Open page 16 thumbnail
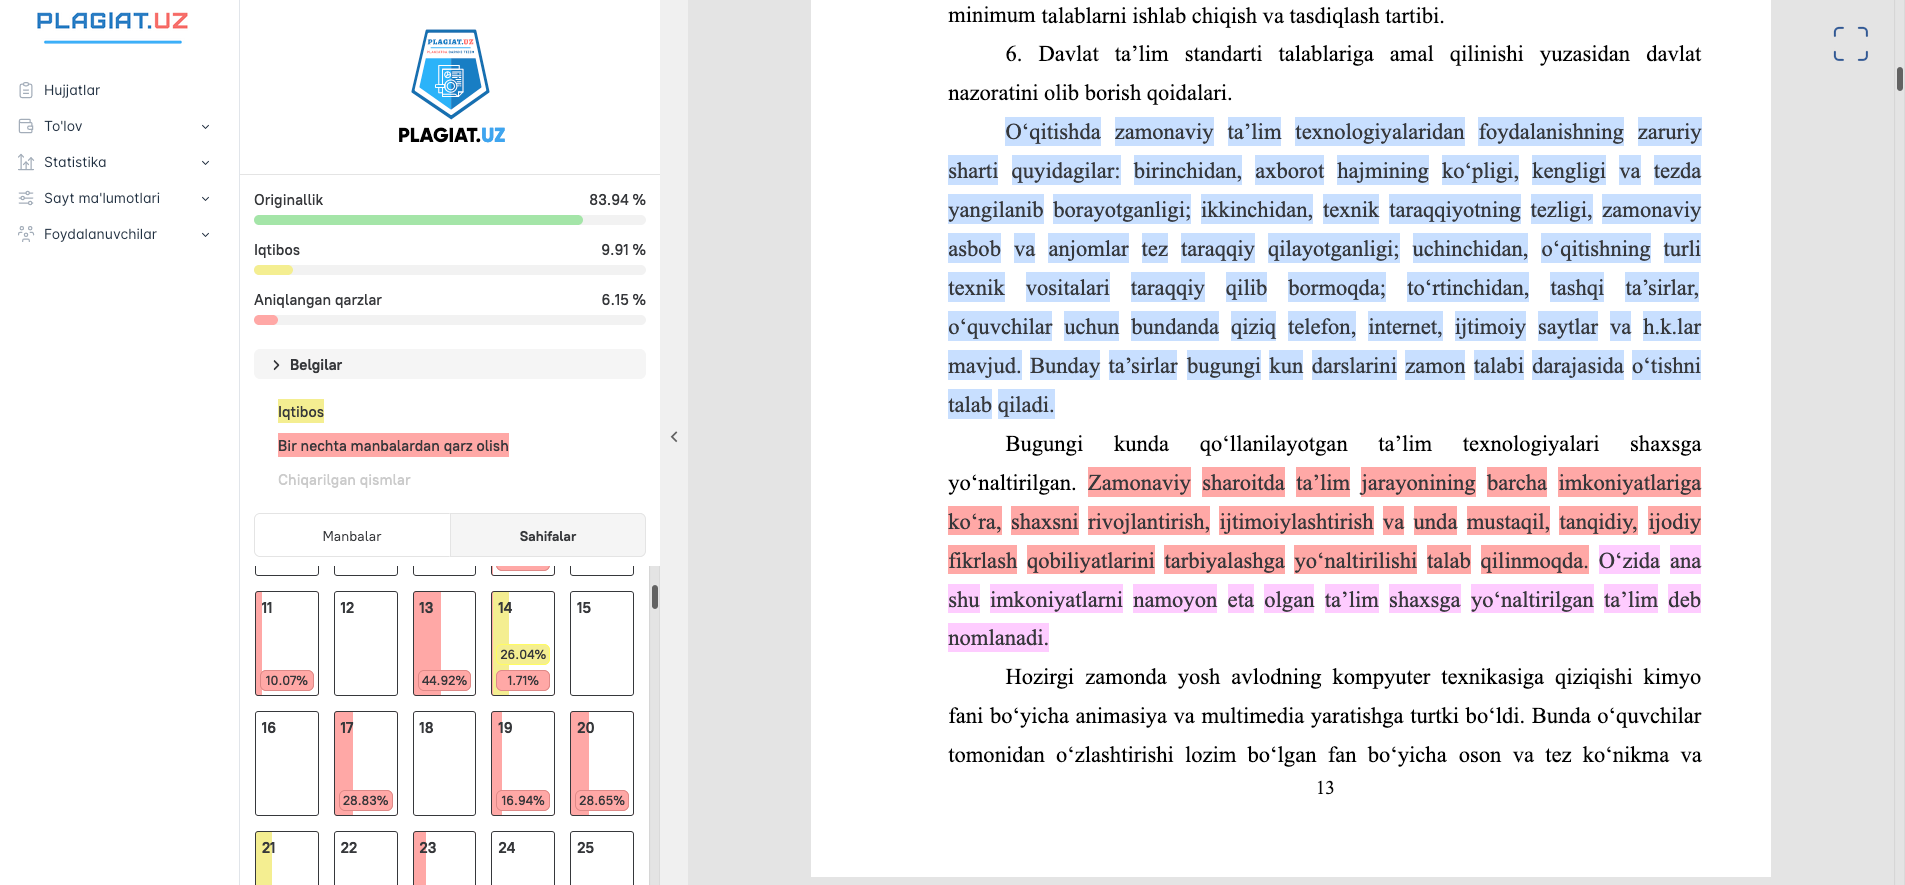The width and height of the screenshot is (1905, 885). coord(287,763)
